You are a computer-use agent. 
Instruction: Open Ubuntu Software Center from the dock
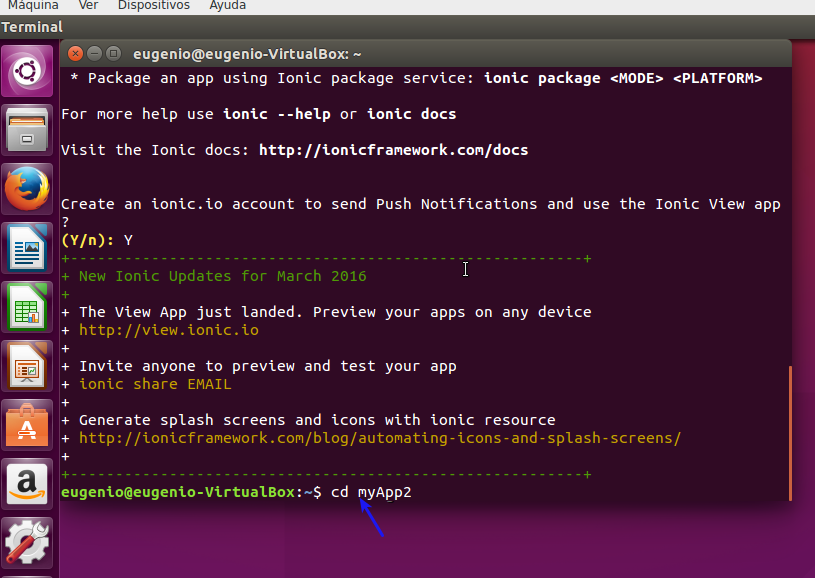pos(27,425)
